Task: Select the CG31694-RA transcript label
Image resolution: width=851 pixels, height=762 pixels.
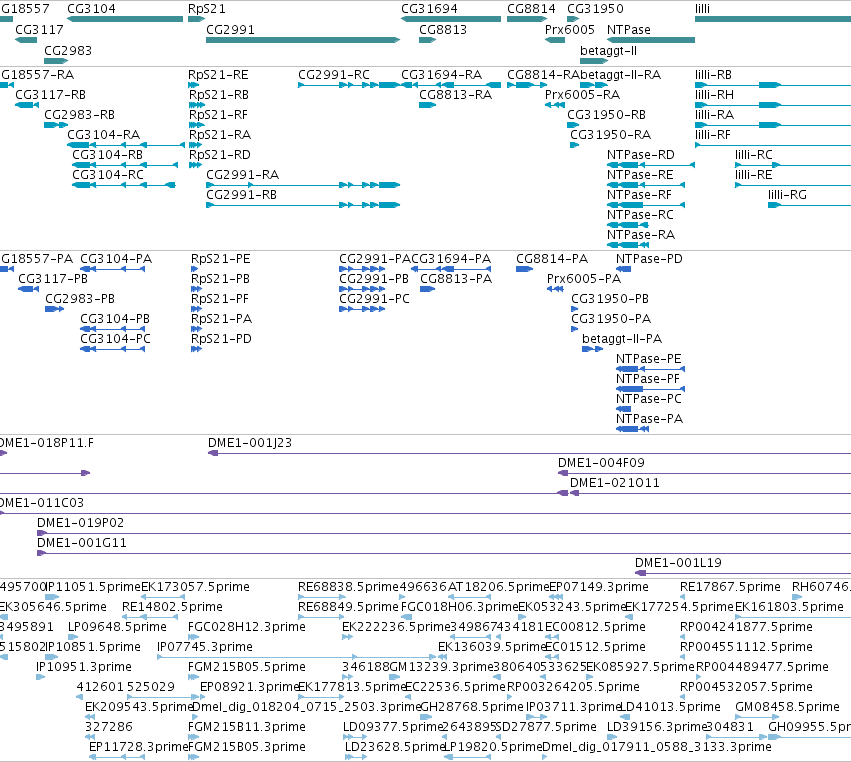Action: pyautogui.click(x=441, y=75)
